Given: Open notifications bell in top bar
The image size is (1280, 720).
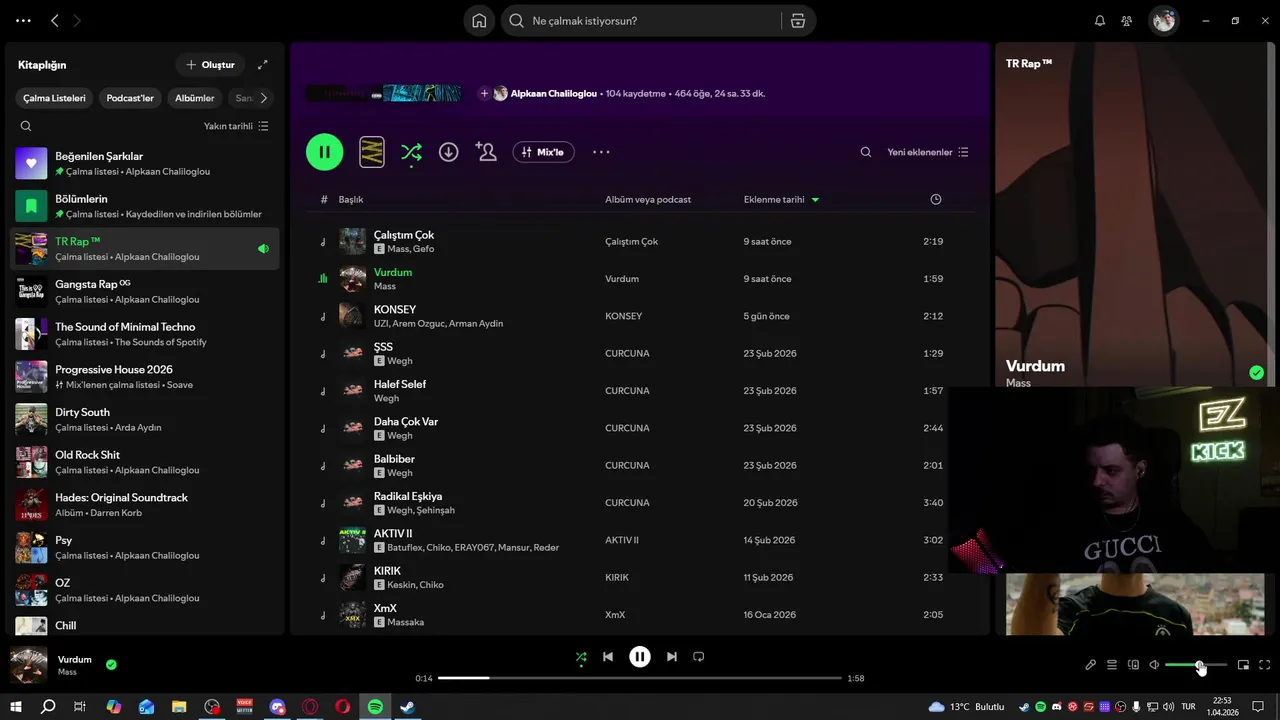Looking at the screenshot, I should (1100, 21).
